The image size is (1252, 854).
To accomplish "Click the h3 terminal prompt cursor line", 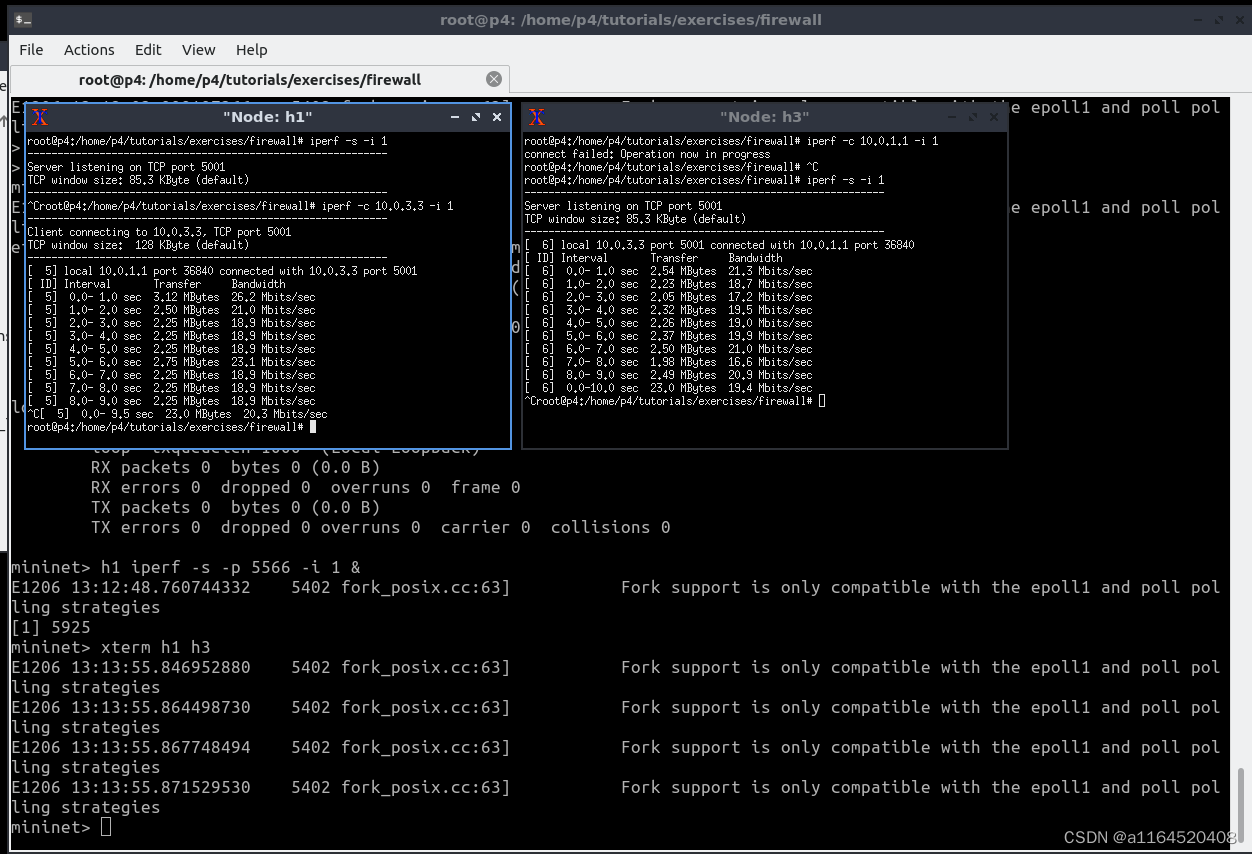I will tap(675, 401).
